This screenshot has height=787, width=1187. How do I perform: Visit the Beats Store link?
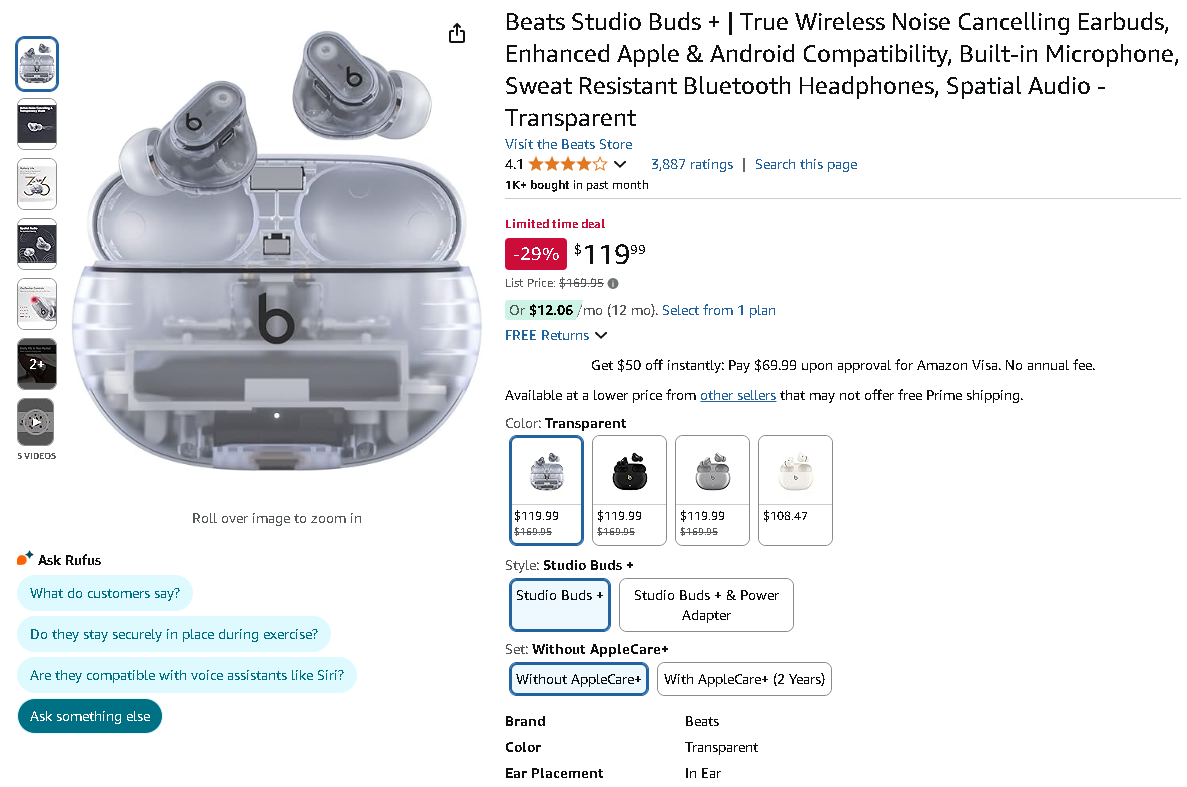(x=568, y=144)
